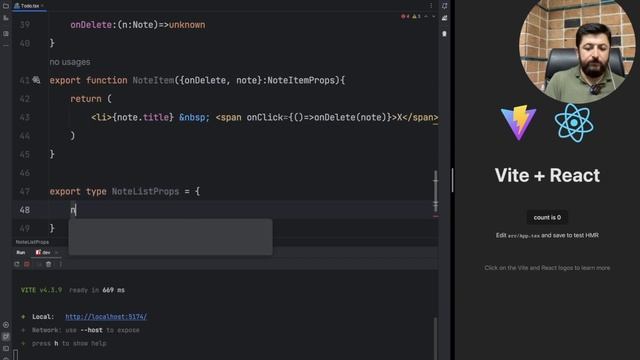The image size is (640, 360).
Task: Go to next highlighted problem arrow
Action: tap(433, 17)
